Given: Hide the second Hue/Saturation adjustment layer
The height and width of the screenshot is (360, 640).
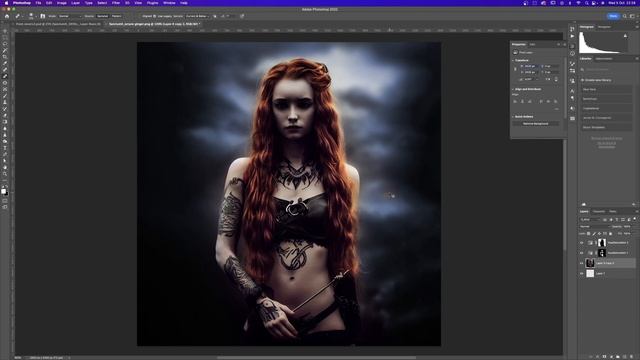Looking at the screenshot, I should (x=582, y=253).
